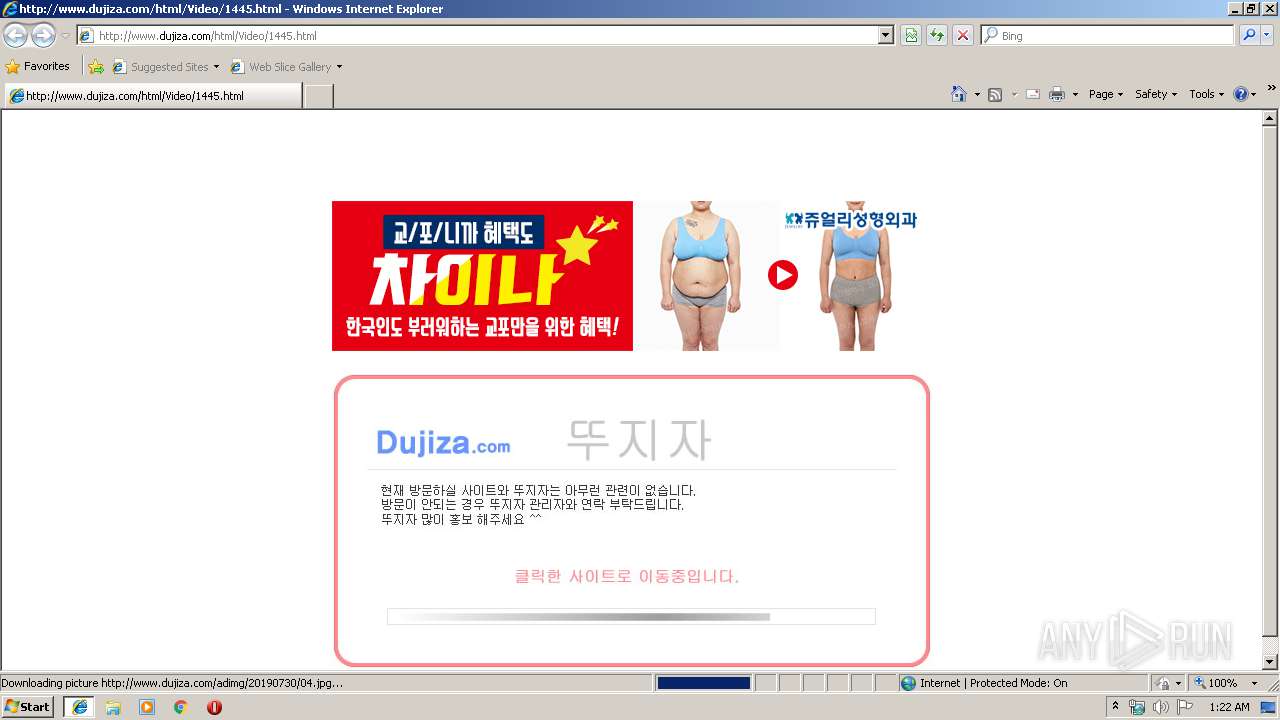Click Internet Explorer taskbar icon
1280x720 pixels.
tap(80, 707)
